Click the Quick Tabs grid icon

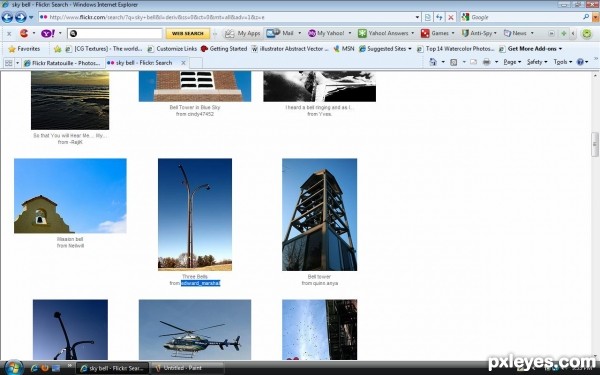tap(8, 63)
